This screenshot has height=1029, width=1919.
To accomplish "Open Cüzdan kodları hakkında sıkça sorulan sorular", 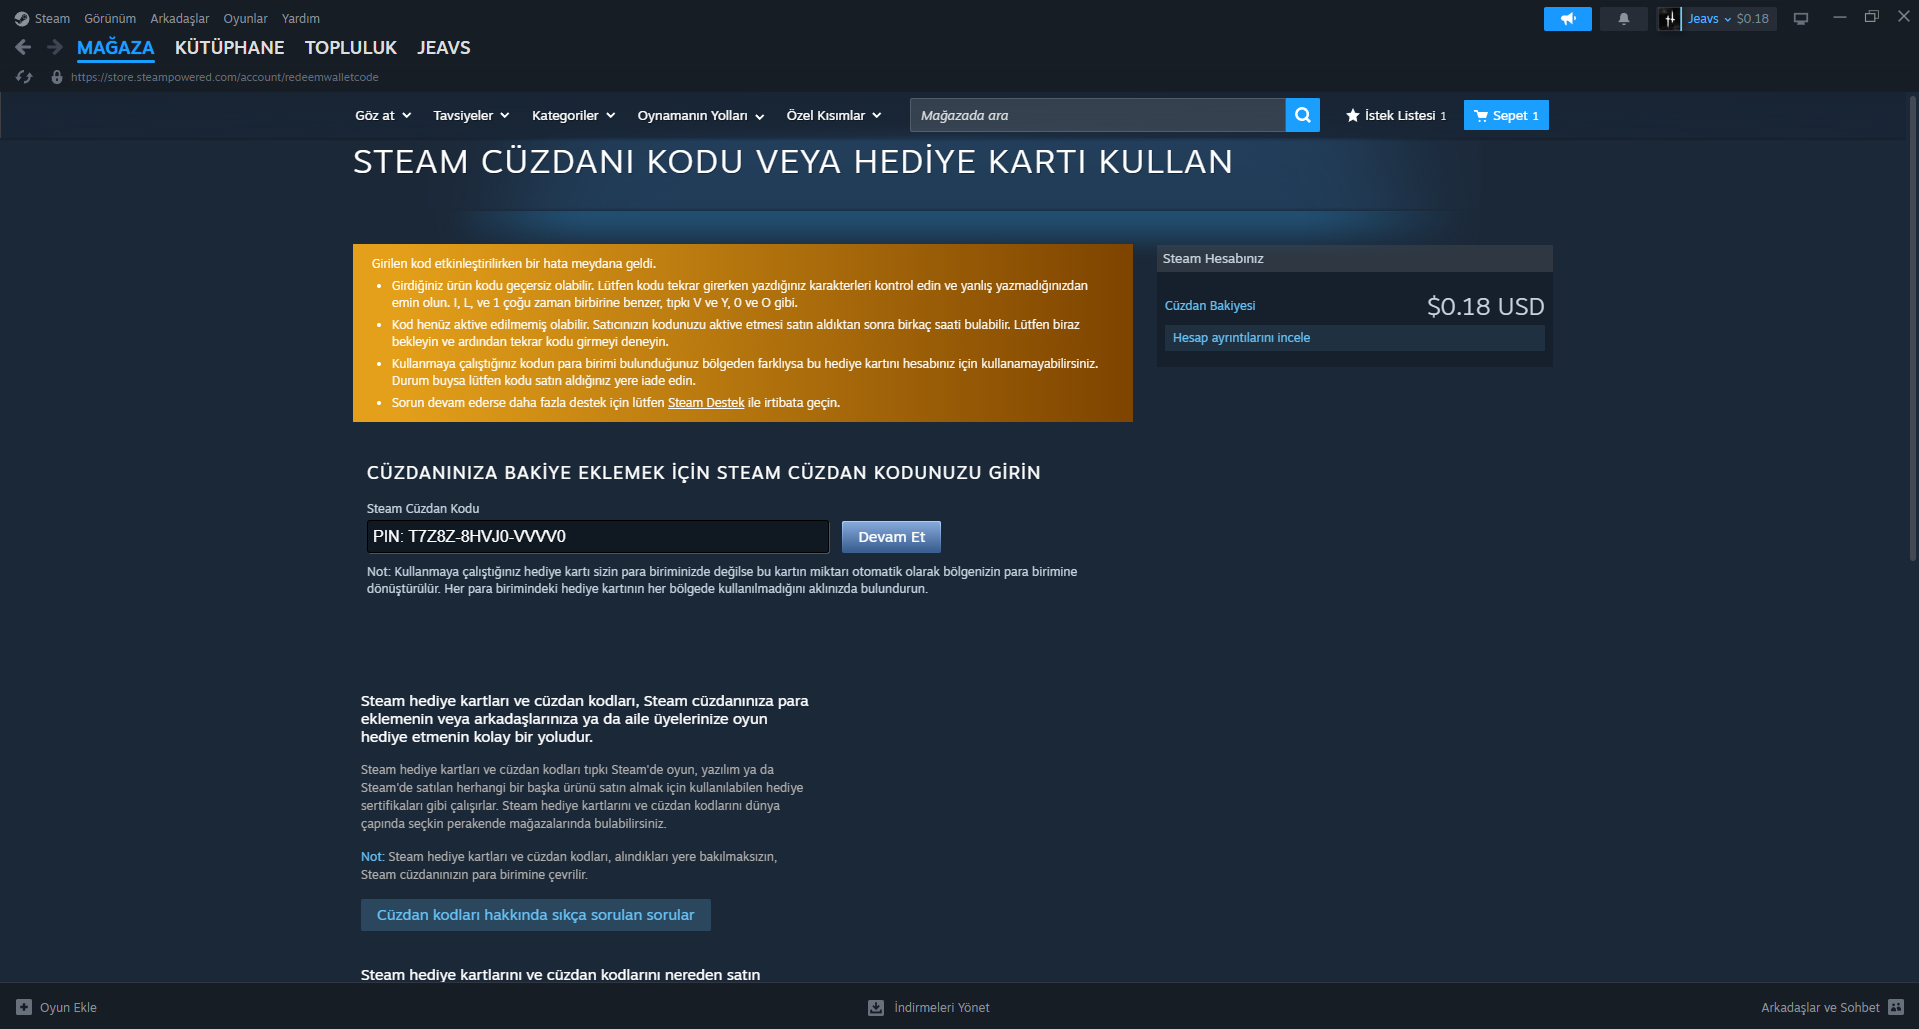I will 535,915.
